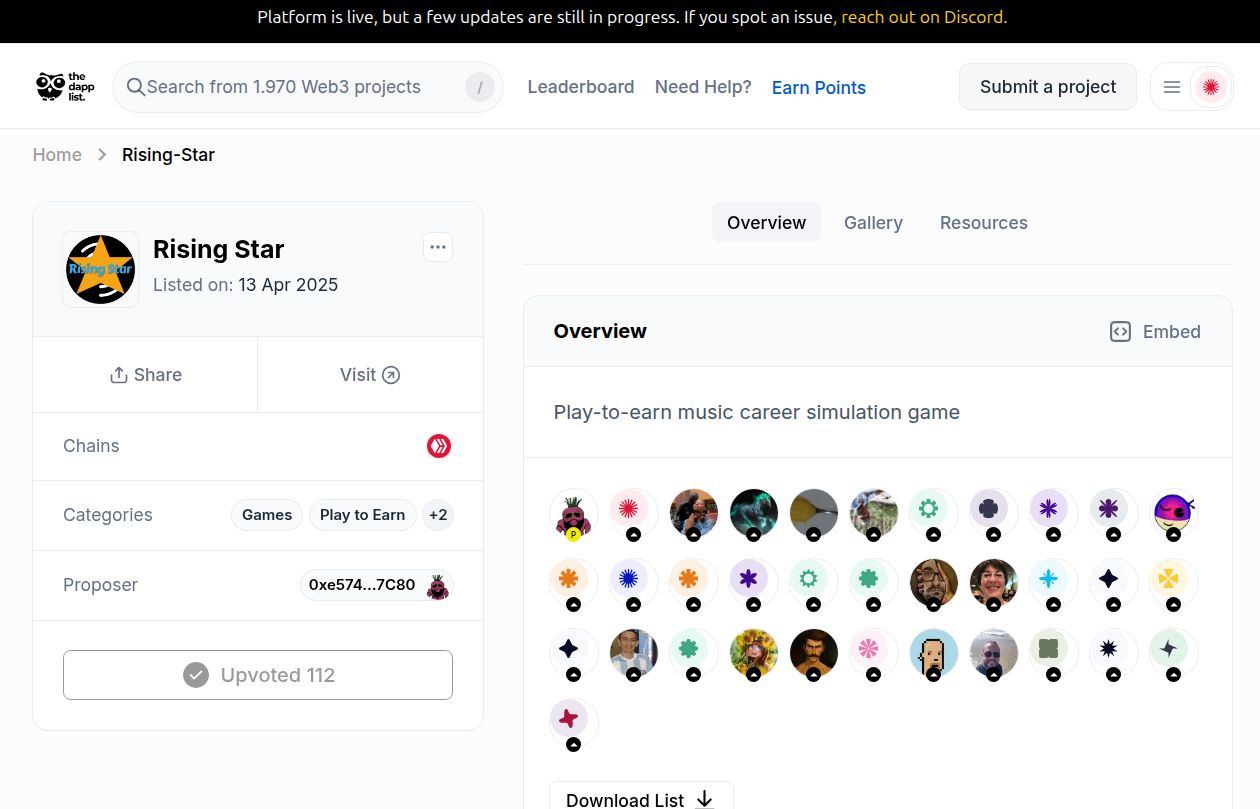Click the sunflower girl illustration avatar
The height and width of the screenshot is (809, 1260).
pos(753,654)
